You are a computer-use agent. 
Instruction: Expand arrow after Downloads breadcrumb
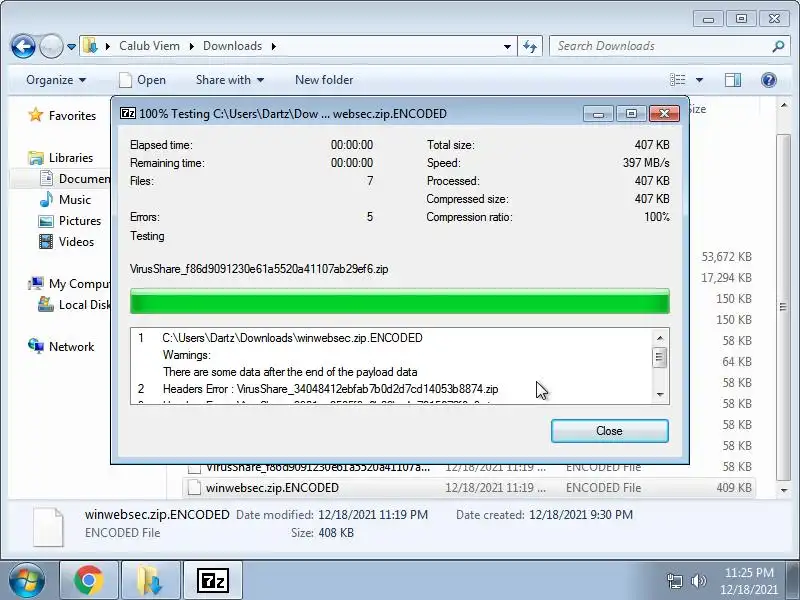click(x=273, y=46)
